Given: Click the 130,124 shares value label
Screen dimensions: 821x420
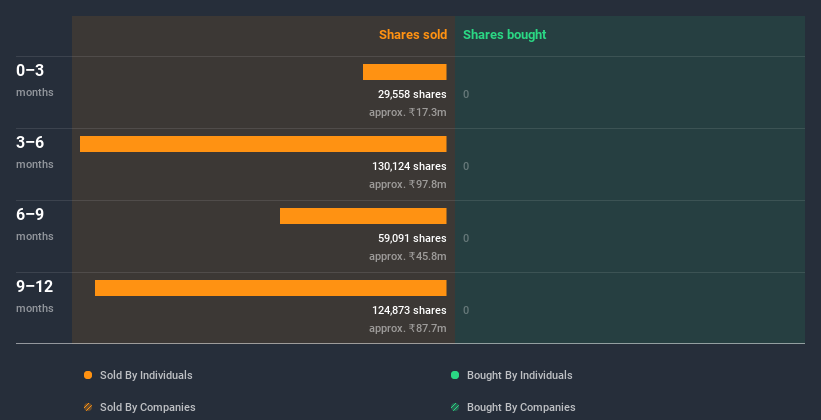Looking at the screenshot, I should click(409, 167).
